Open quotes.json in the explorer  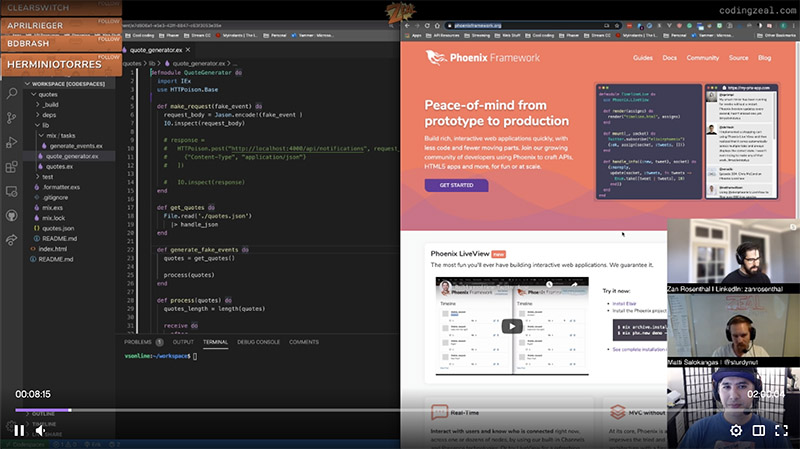pos(58,228)
